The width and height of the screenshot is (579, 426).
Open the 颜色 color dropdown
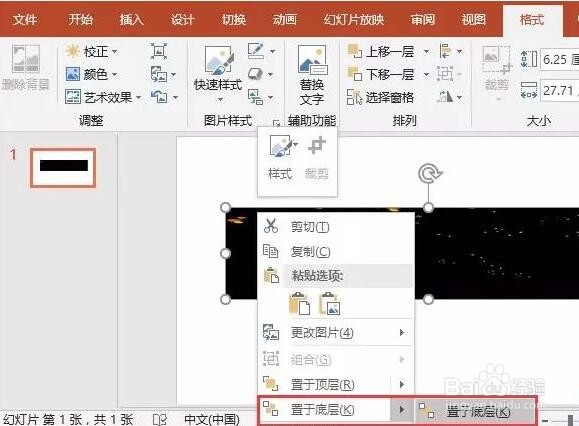[92, 74]
